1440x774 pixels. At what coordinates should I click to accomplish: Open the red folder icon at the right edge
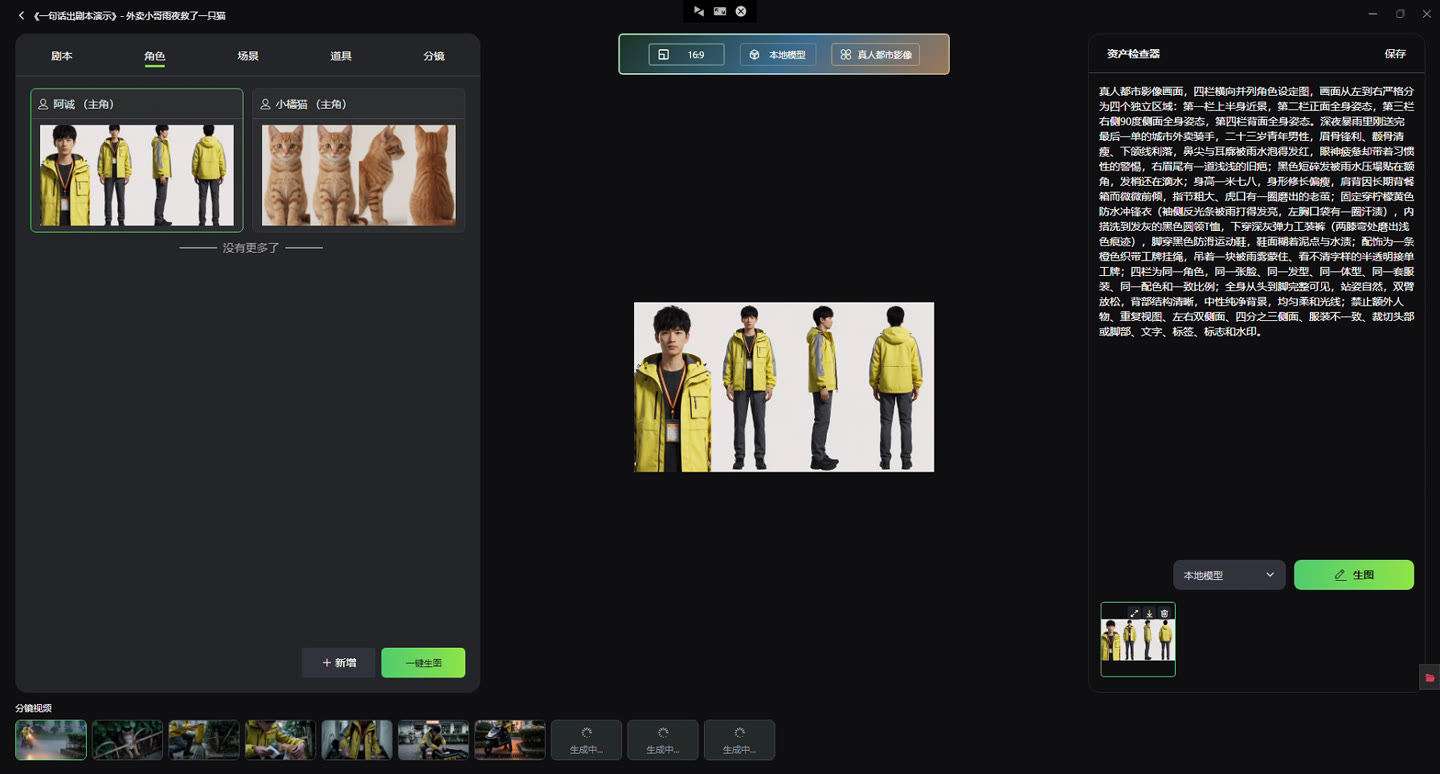click(1430, 677)
